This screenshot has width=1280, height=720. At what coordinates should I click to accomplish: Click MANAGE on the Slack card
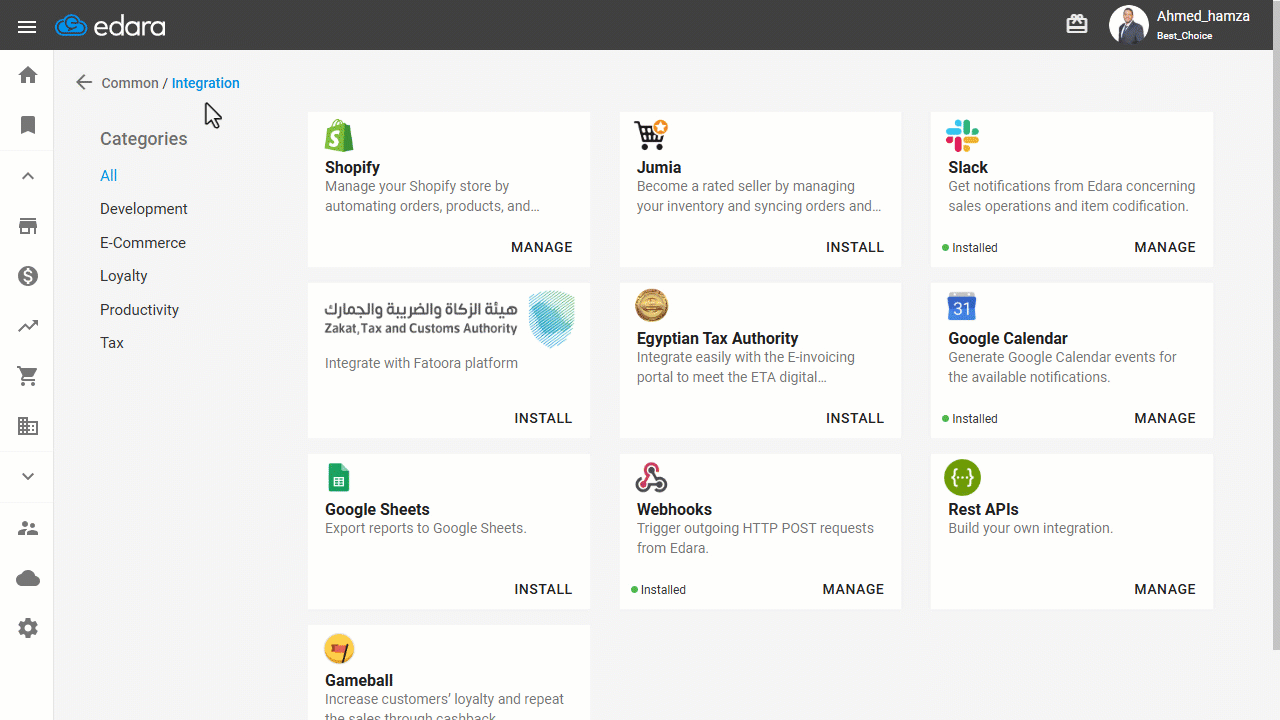(1165, 247)
